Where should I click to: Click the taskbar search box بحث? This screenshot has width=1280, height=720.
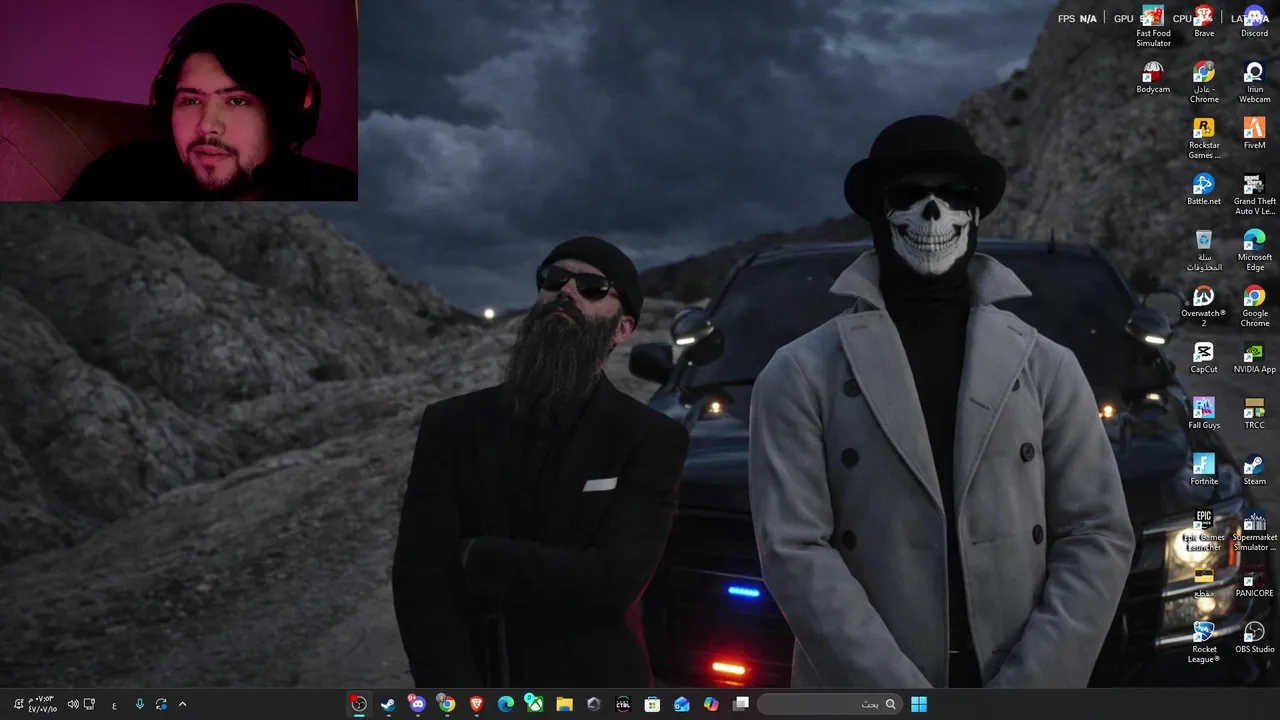(828, 704)
